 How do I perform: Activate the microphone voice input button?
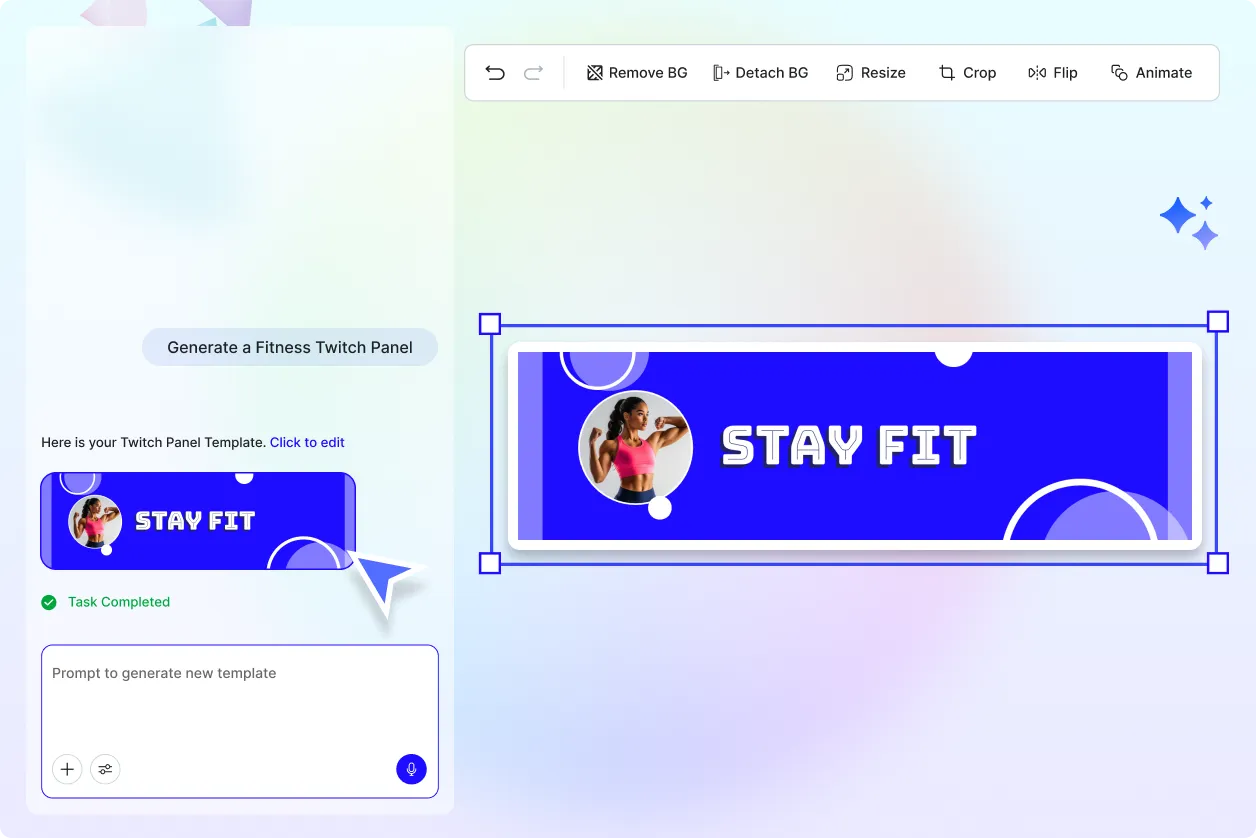(x=411, y=769)
